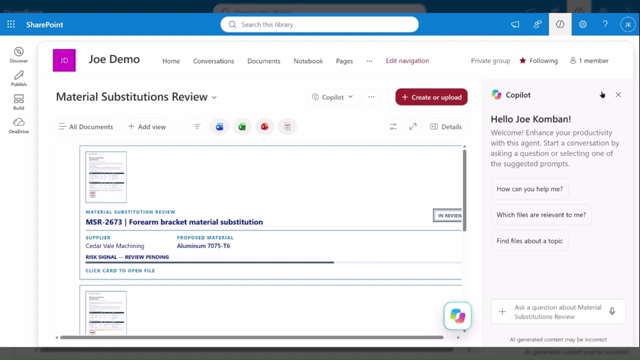The width and height of the screenshot is (640, 360).
Task: Click the Add view button
Action: [x=147, y=127]
